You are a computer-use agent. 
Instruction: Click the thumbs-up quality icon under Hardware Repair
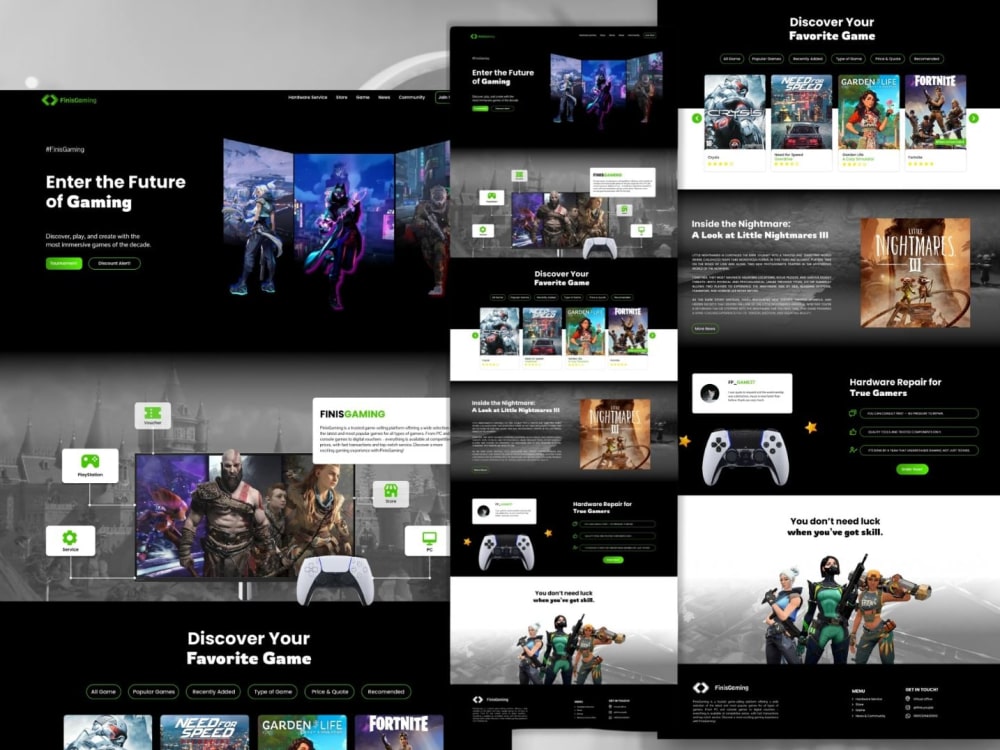[853, 432]
